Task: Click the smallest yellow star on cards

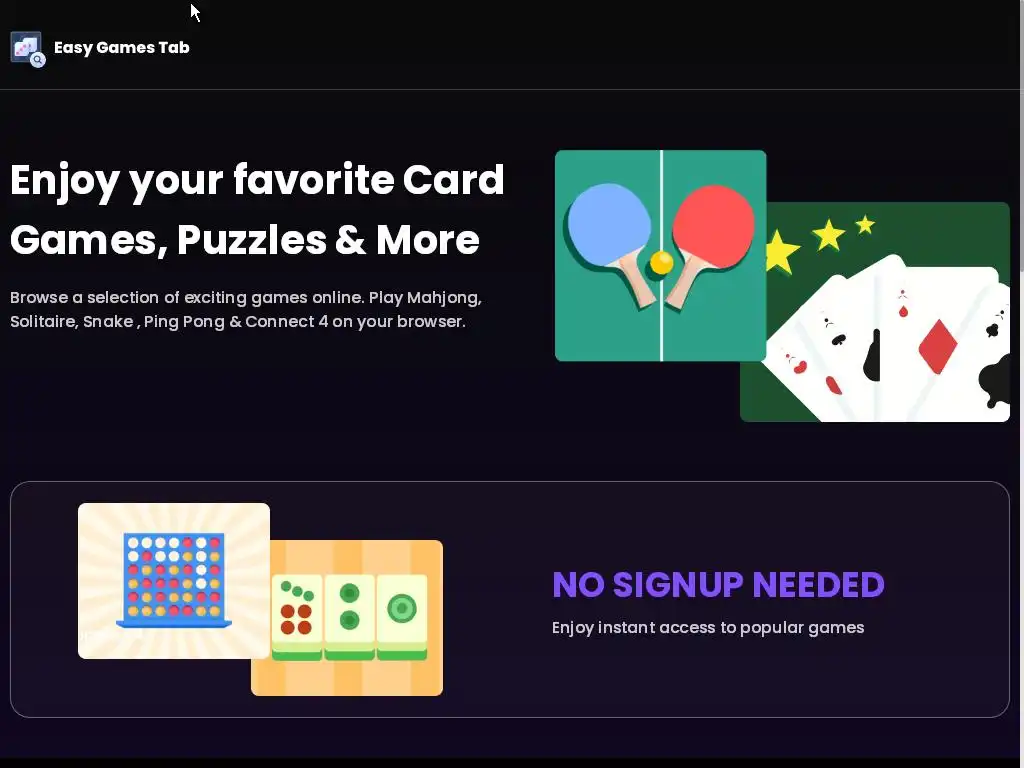Action: (865, 225)
